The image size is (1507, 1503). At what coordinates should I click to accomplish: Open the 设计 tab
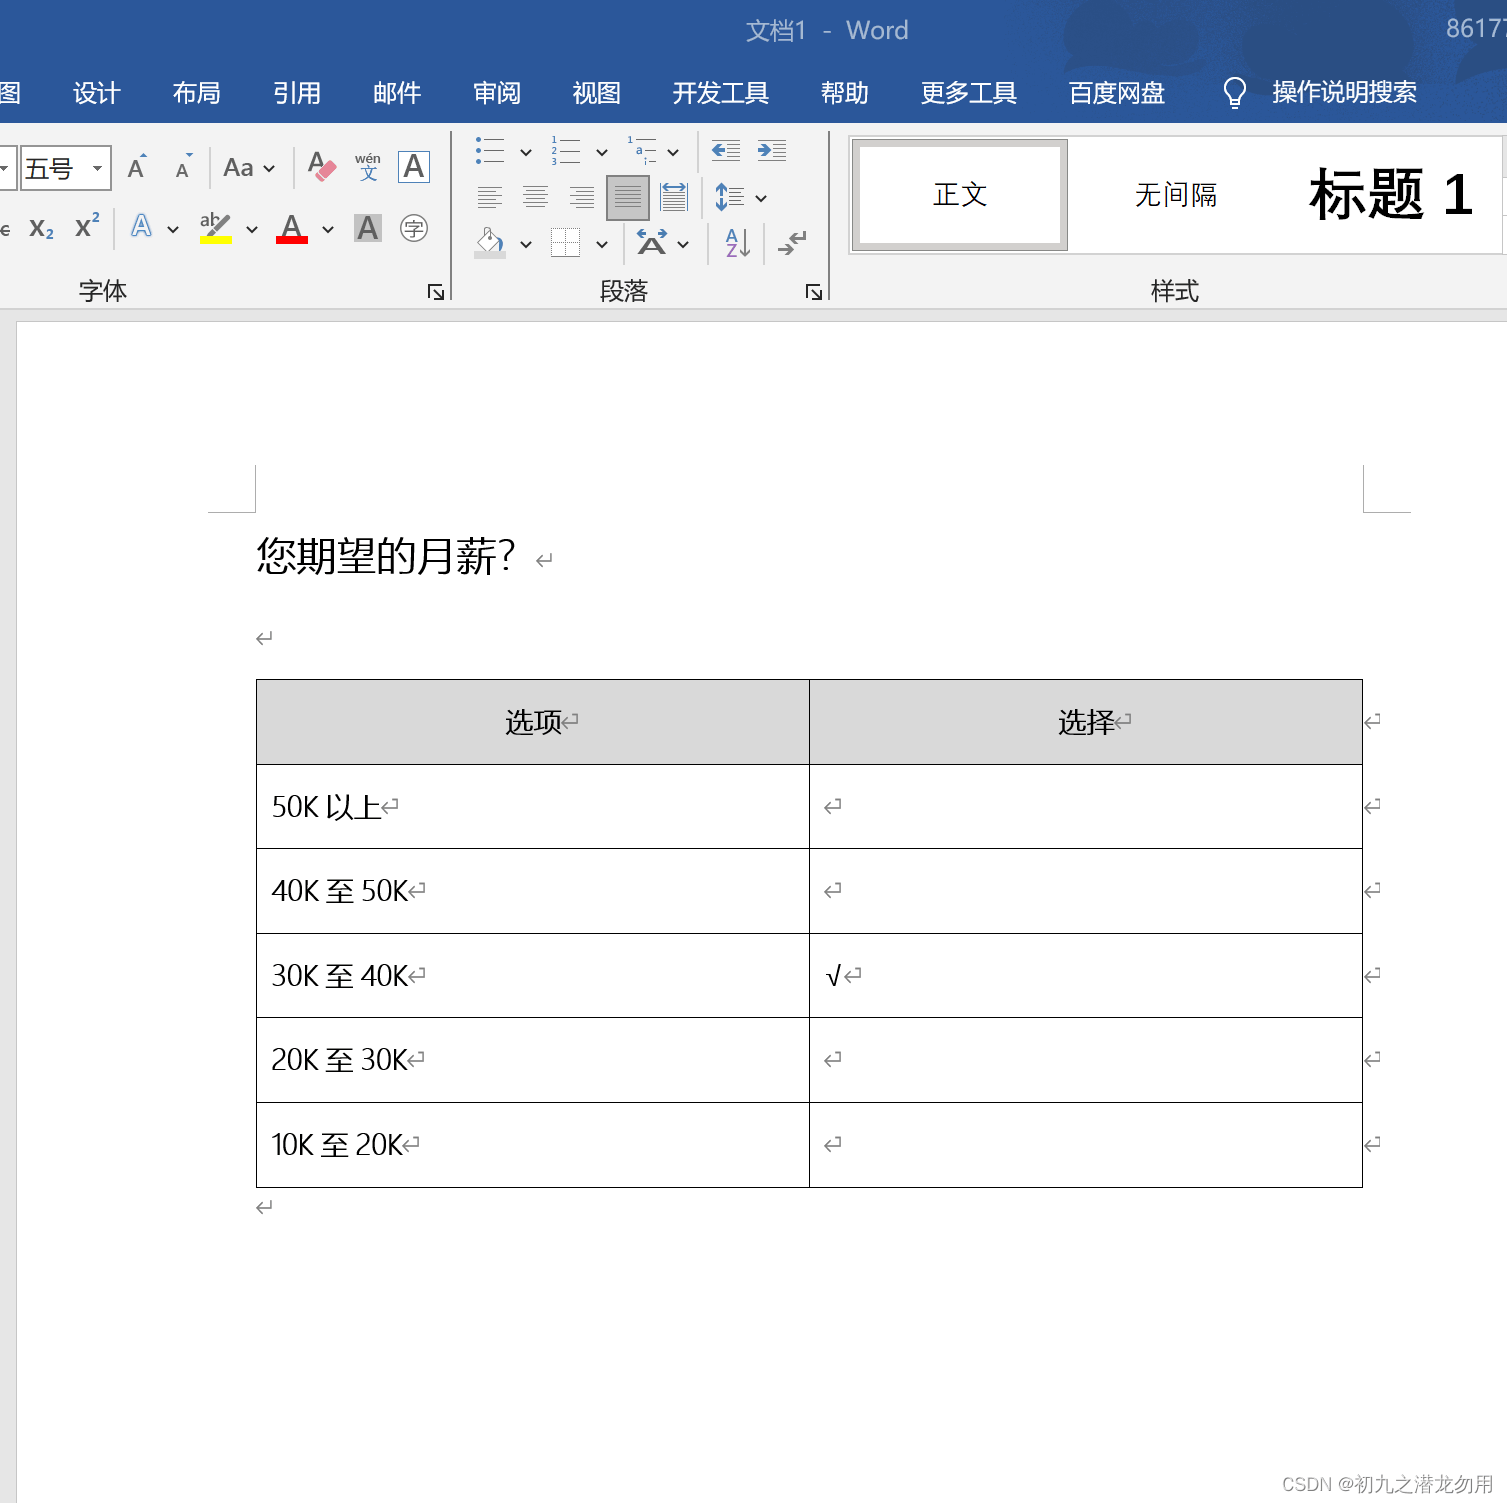[97, 93]
